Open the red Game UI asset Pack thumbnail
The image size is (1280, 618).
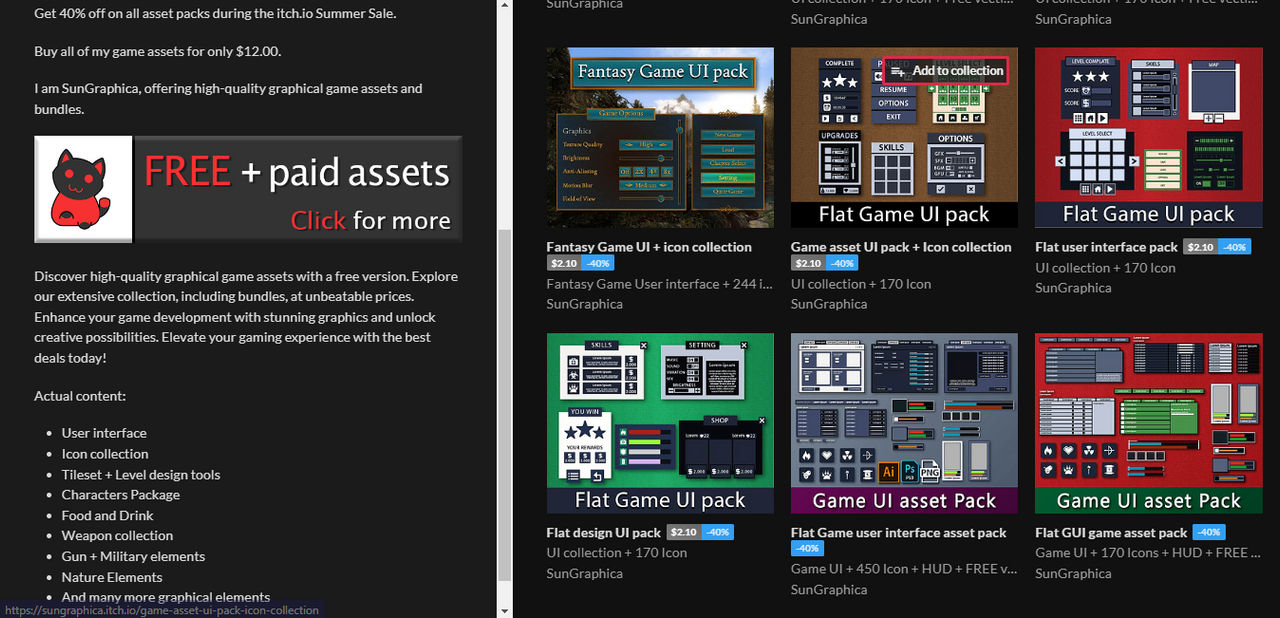point(1148,423)
